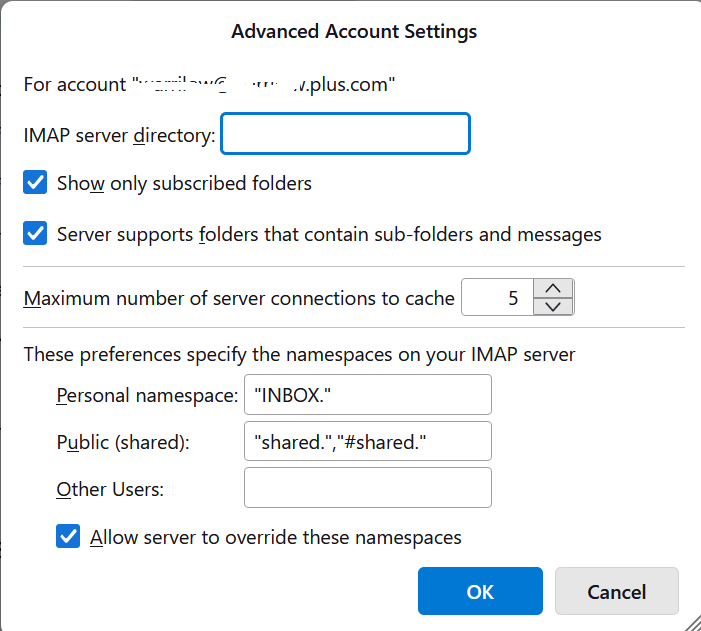Screen dimensions: 701x631
Task: Click the "Maximum number of server connections" label
Action: 239,298
